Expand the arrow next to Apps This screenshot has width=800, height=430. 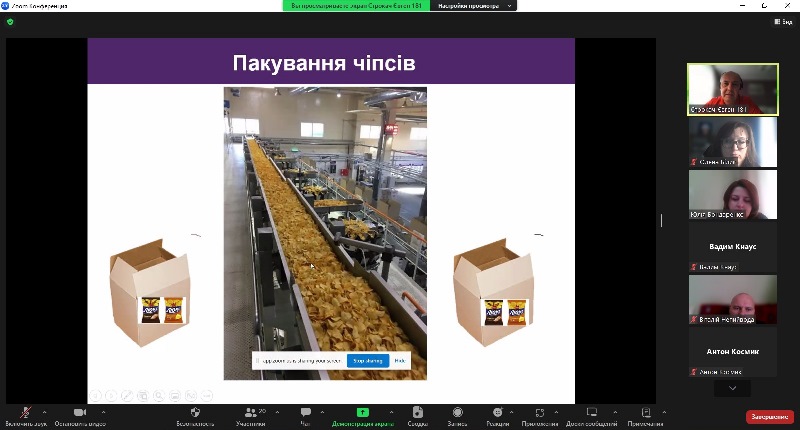click(x=556, y=412)
